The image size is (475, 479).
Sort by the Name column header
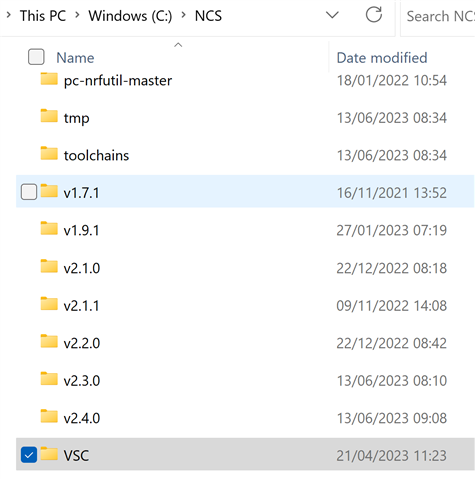click(x=75, y=58)
